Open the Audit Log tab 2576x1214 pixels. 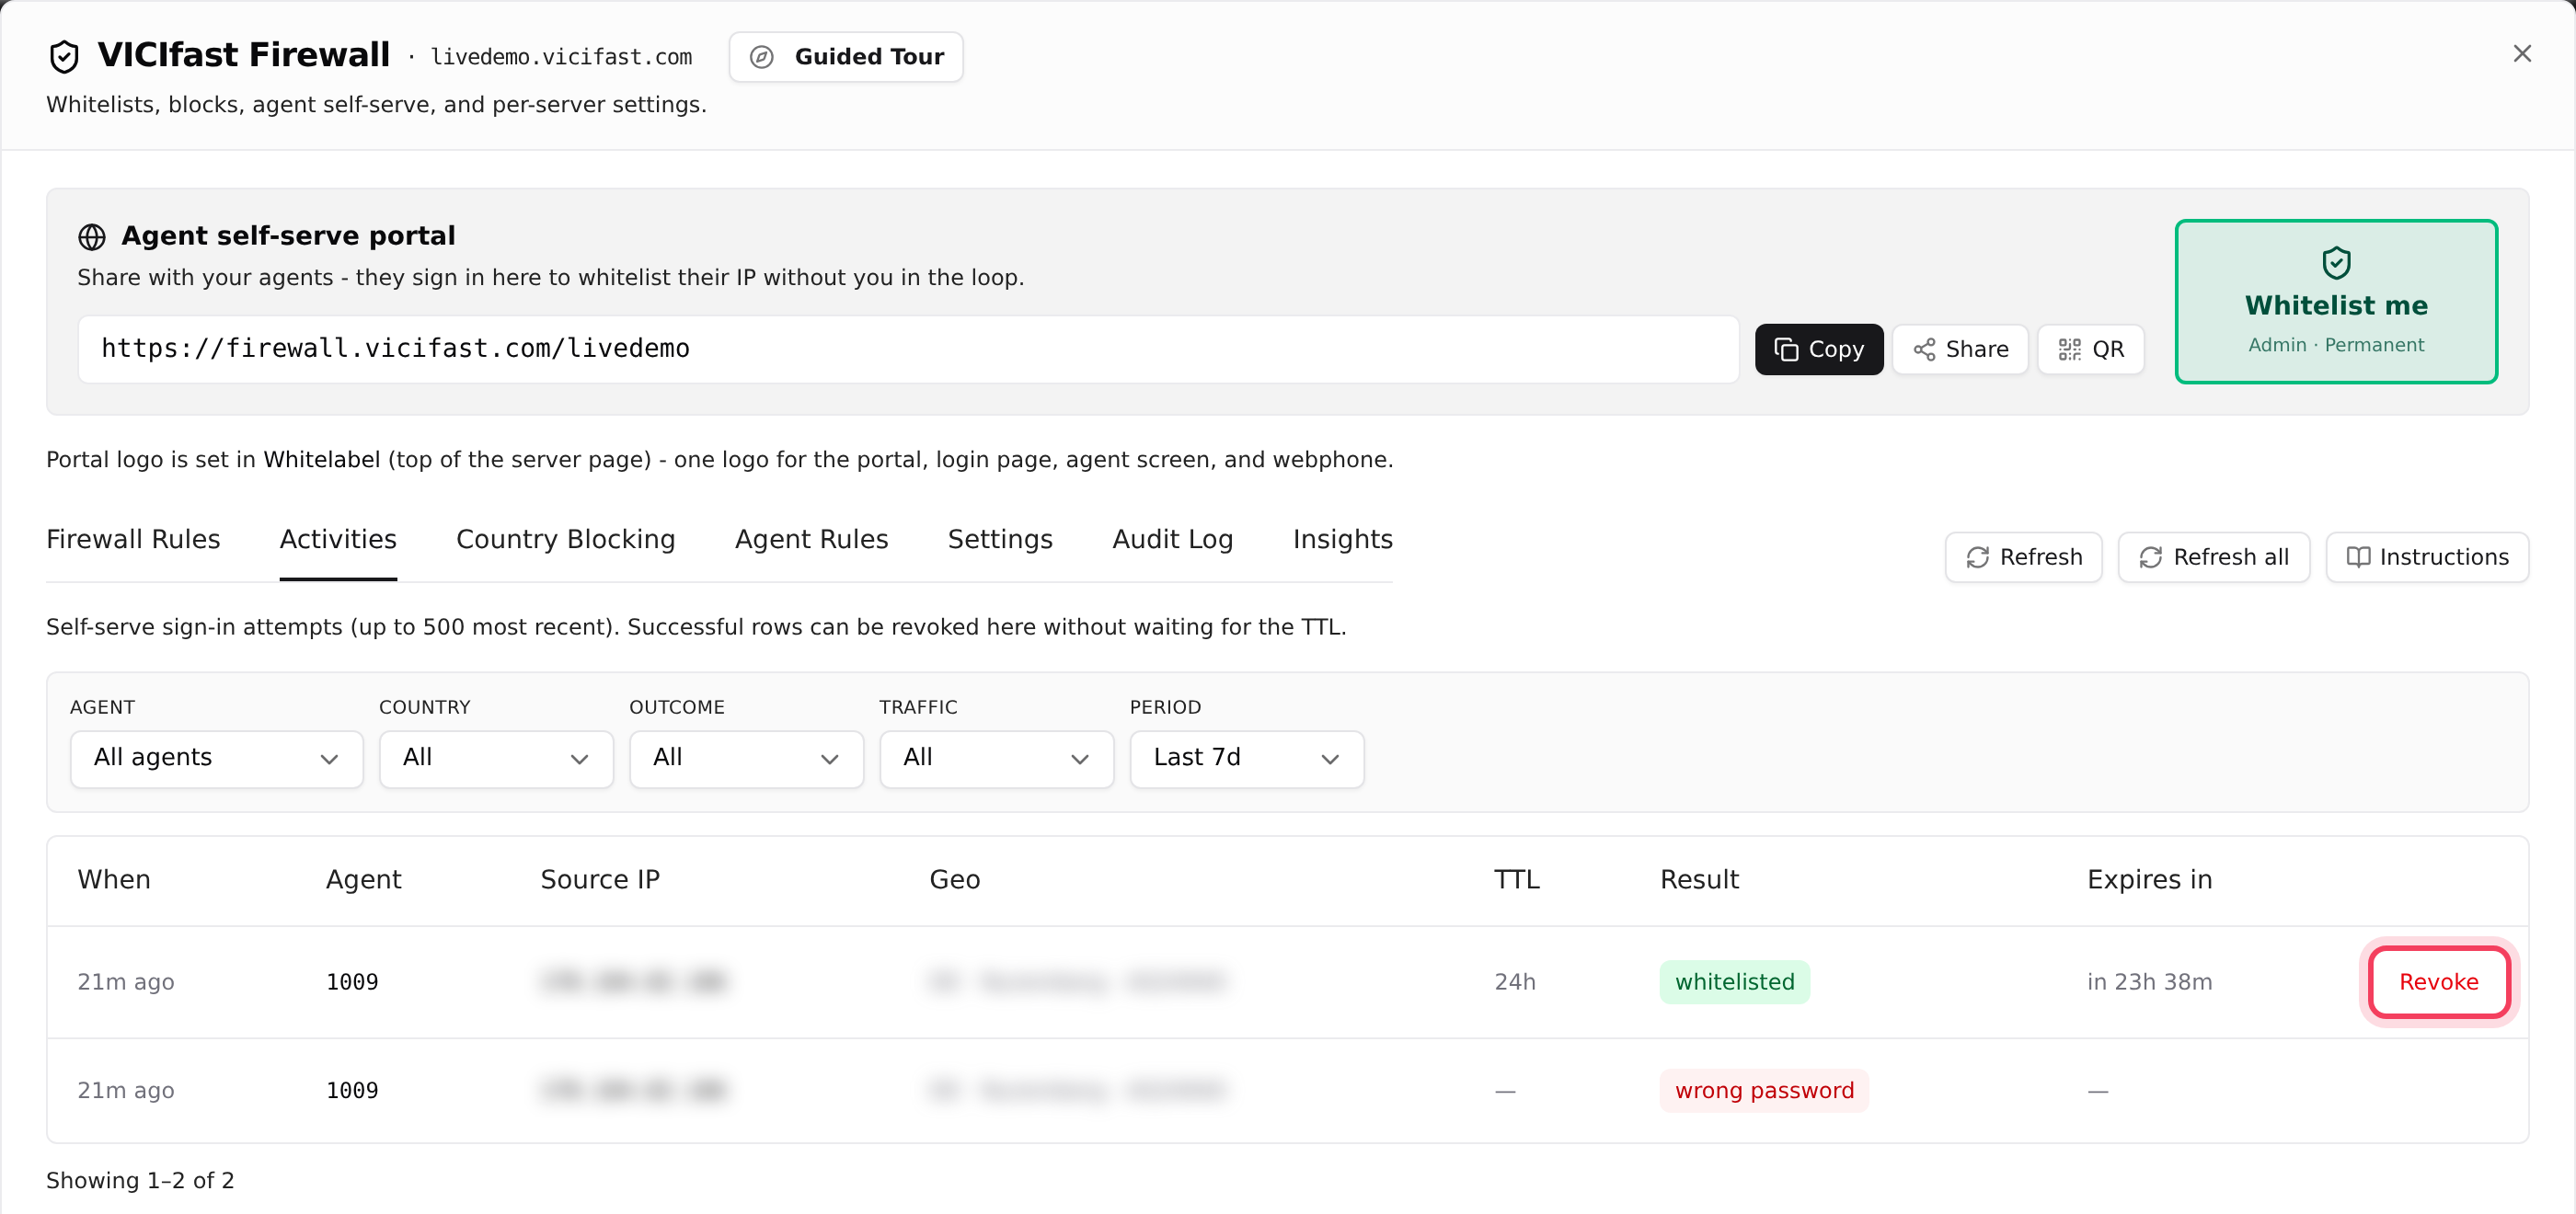[1173, 539]
